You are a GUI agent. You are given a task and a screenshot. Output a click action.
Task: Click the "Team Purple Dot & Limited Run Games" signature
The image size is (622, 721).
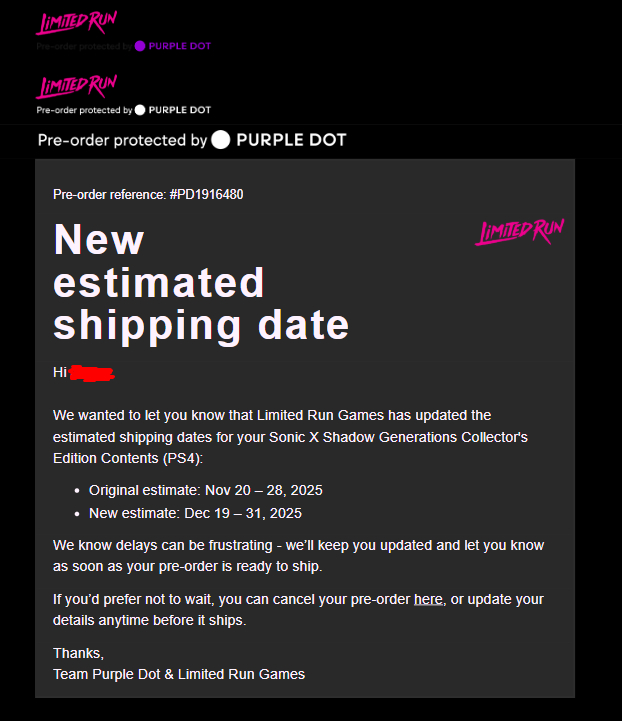point(179,674)
